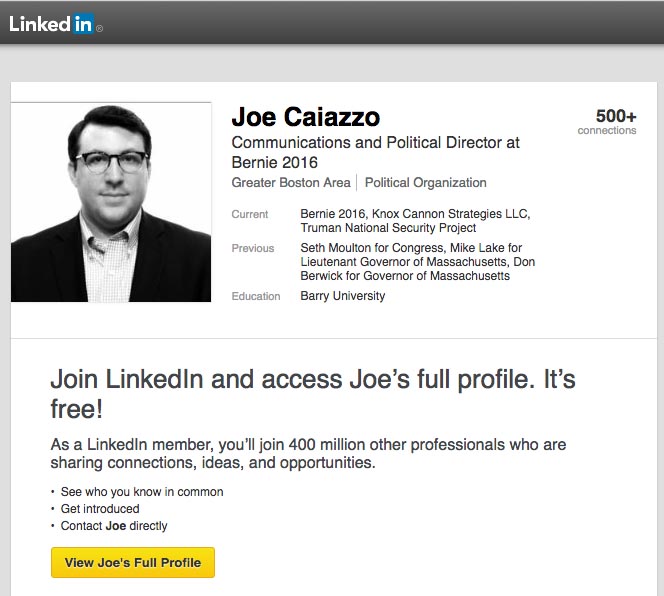Click the Previous label in the profile summary
This screenshot has width=664, height=596.
point(252,248)
